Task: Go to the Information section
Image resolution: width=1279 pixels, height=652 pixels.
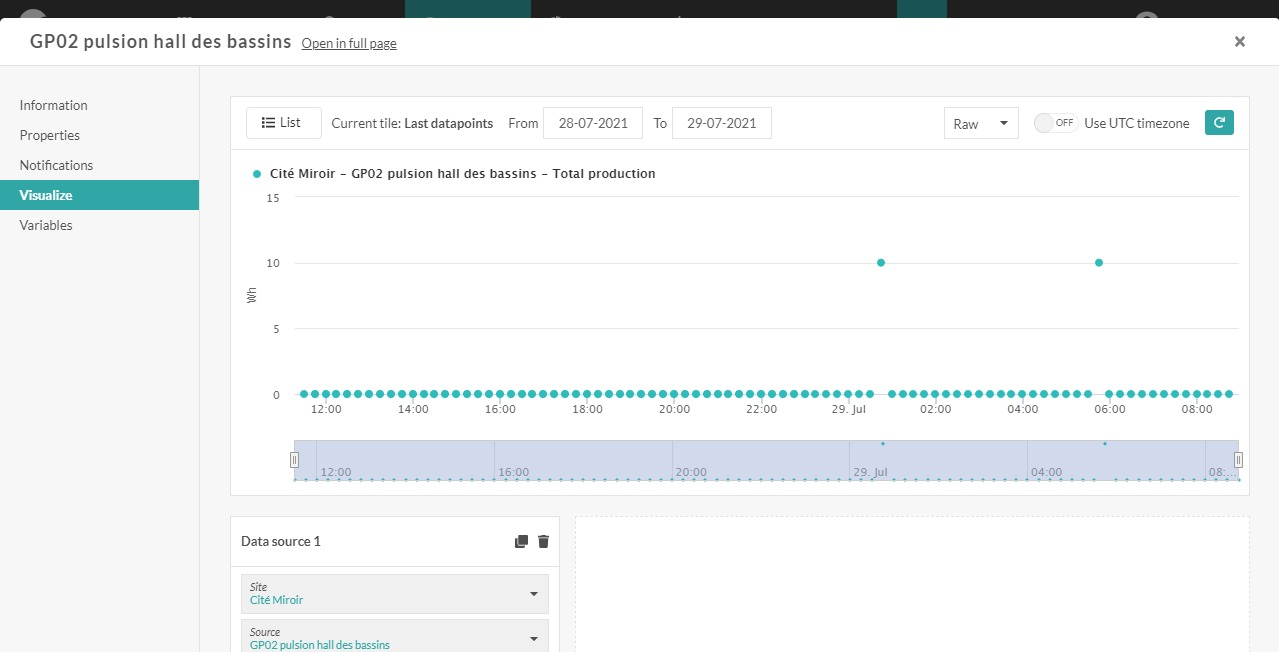Action: 54,105
